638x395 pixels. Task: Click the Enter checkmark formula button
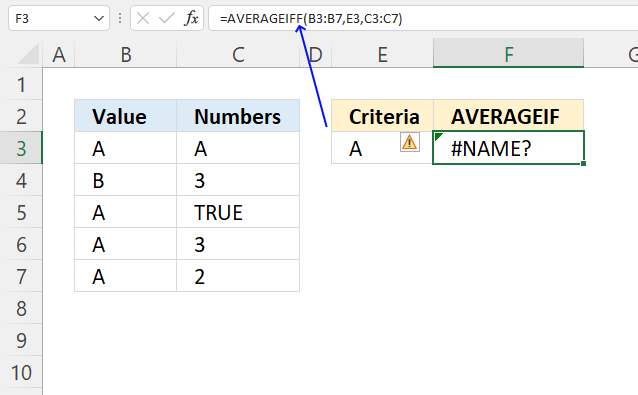pos(166,18)
